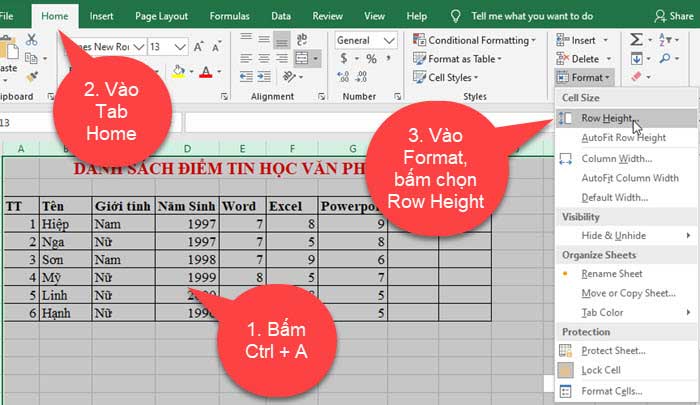This screenshot has width=700, height=405.
Task: Click the Fill Color paint bucket
Action: pyautogui.click(x=178, y=72)
